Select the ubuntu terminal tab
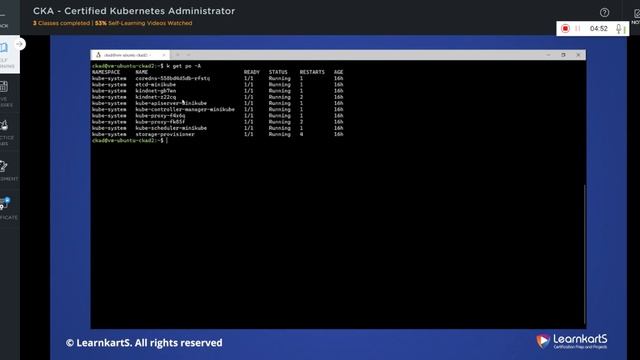 pyautogui.click(x=130, y=55)
